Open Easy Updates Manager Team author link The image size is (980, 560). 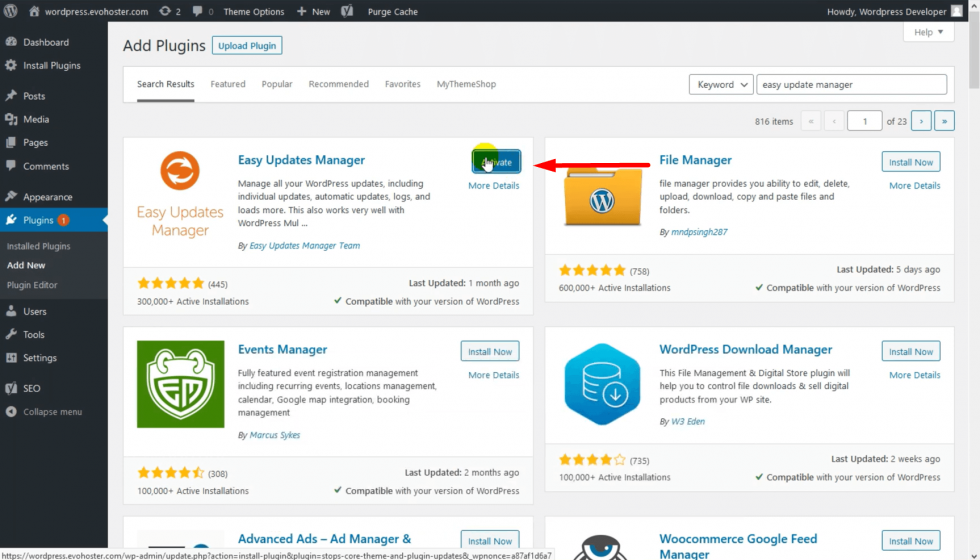304,246
